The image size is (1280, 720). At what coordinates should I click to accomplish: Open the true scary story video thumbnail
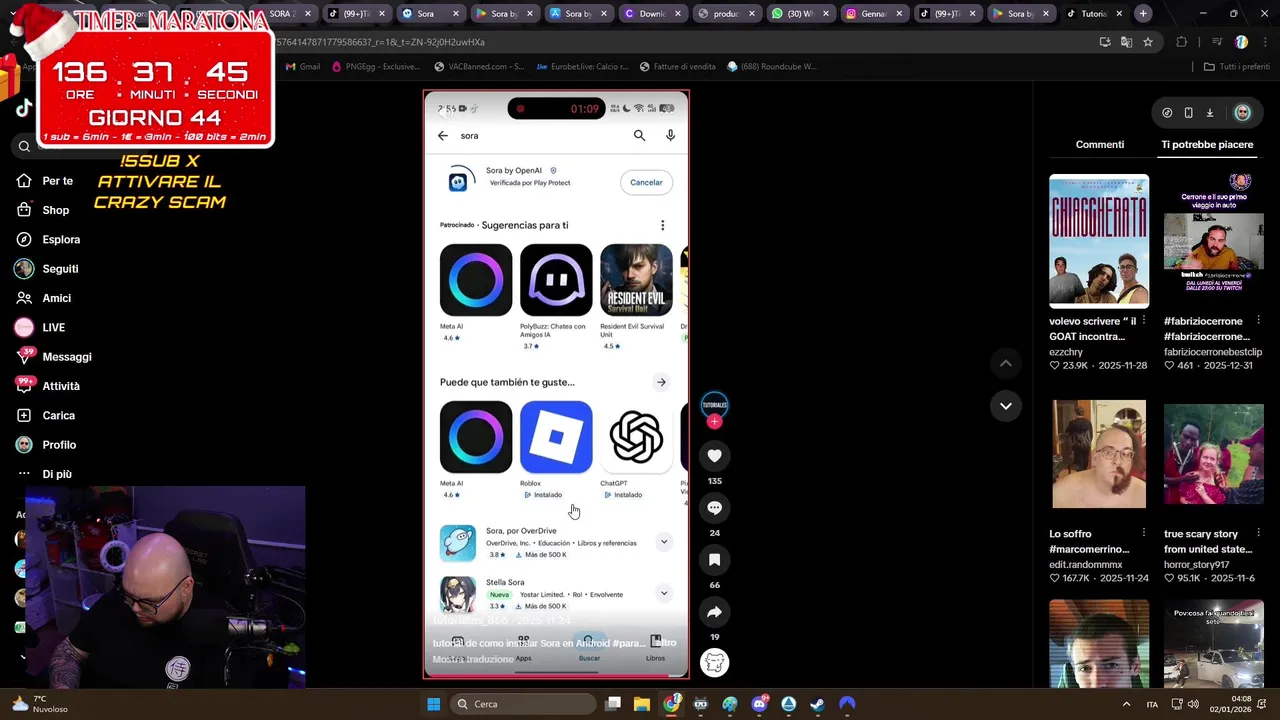[x=1214, y=454]
